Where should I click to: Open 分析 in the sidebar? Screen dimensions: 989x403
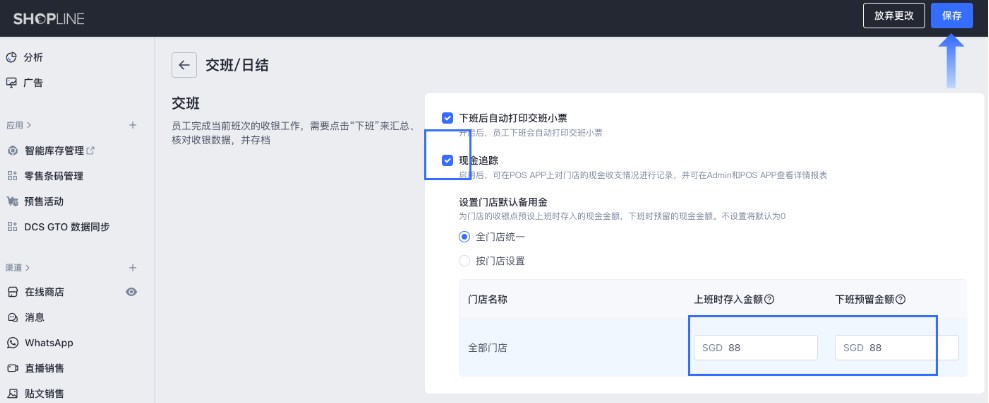click(x=33, y=57)
